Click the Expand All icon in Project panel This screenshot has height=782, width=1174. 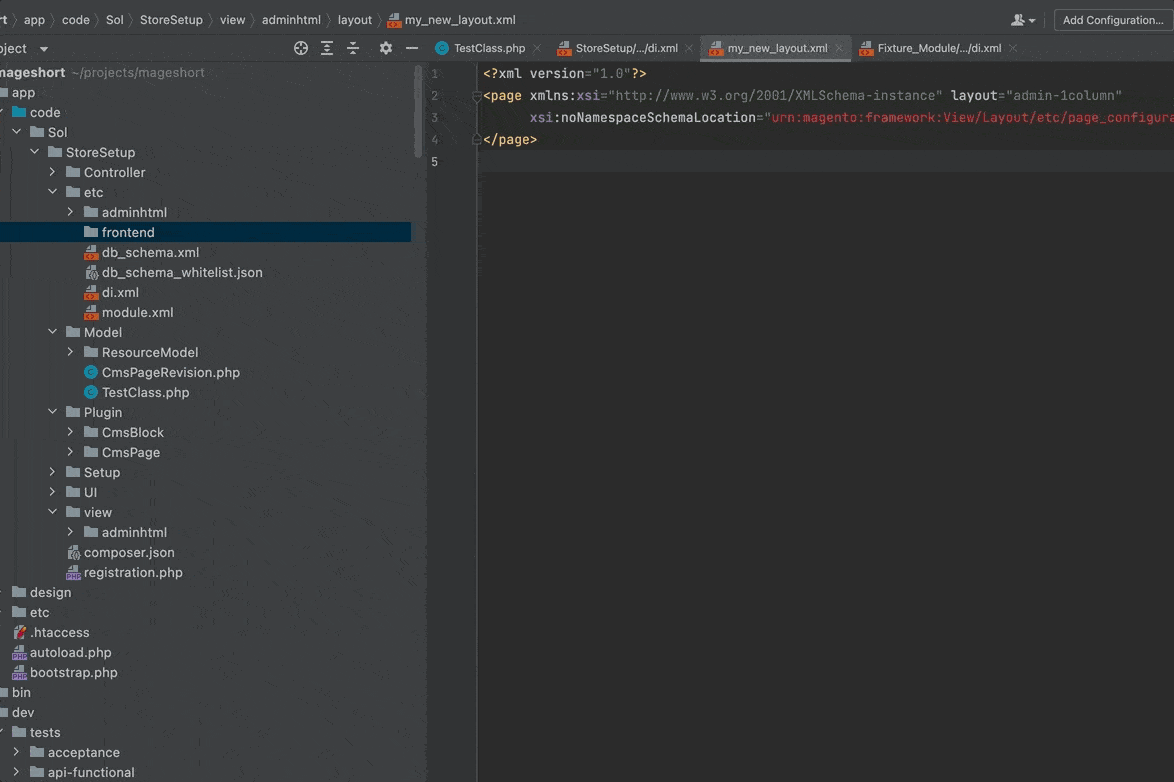click(327, 48)
